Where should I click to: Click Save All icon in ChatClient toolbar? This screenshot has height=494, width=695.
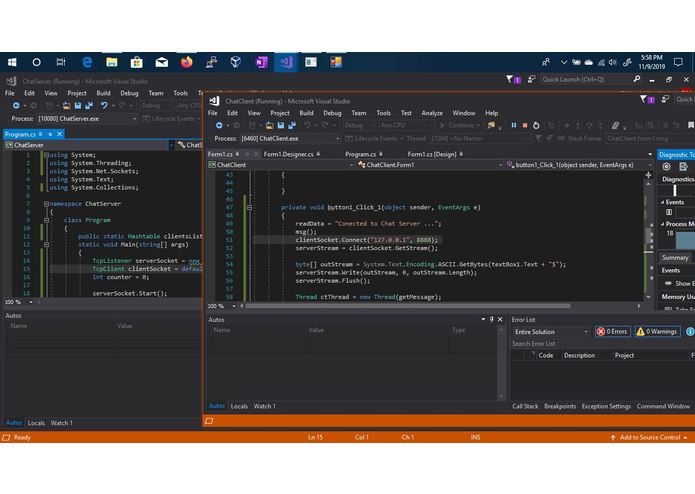click(292, 125)
